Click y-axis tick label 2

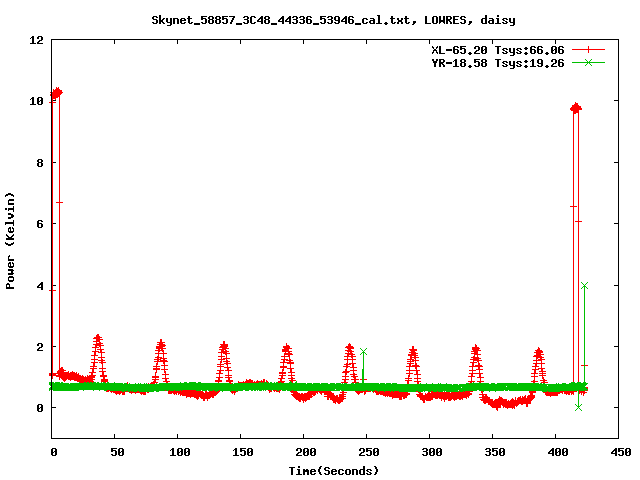click(x=40, y=347)
